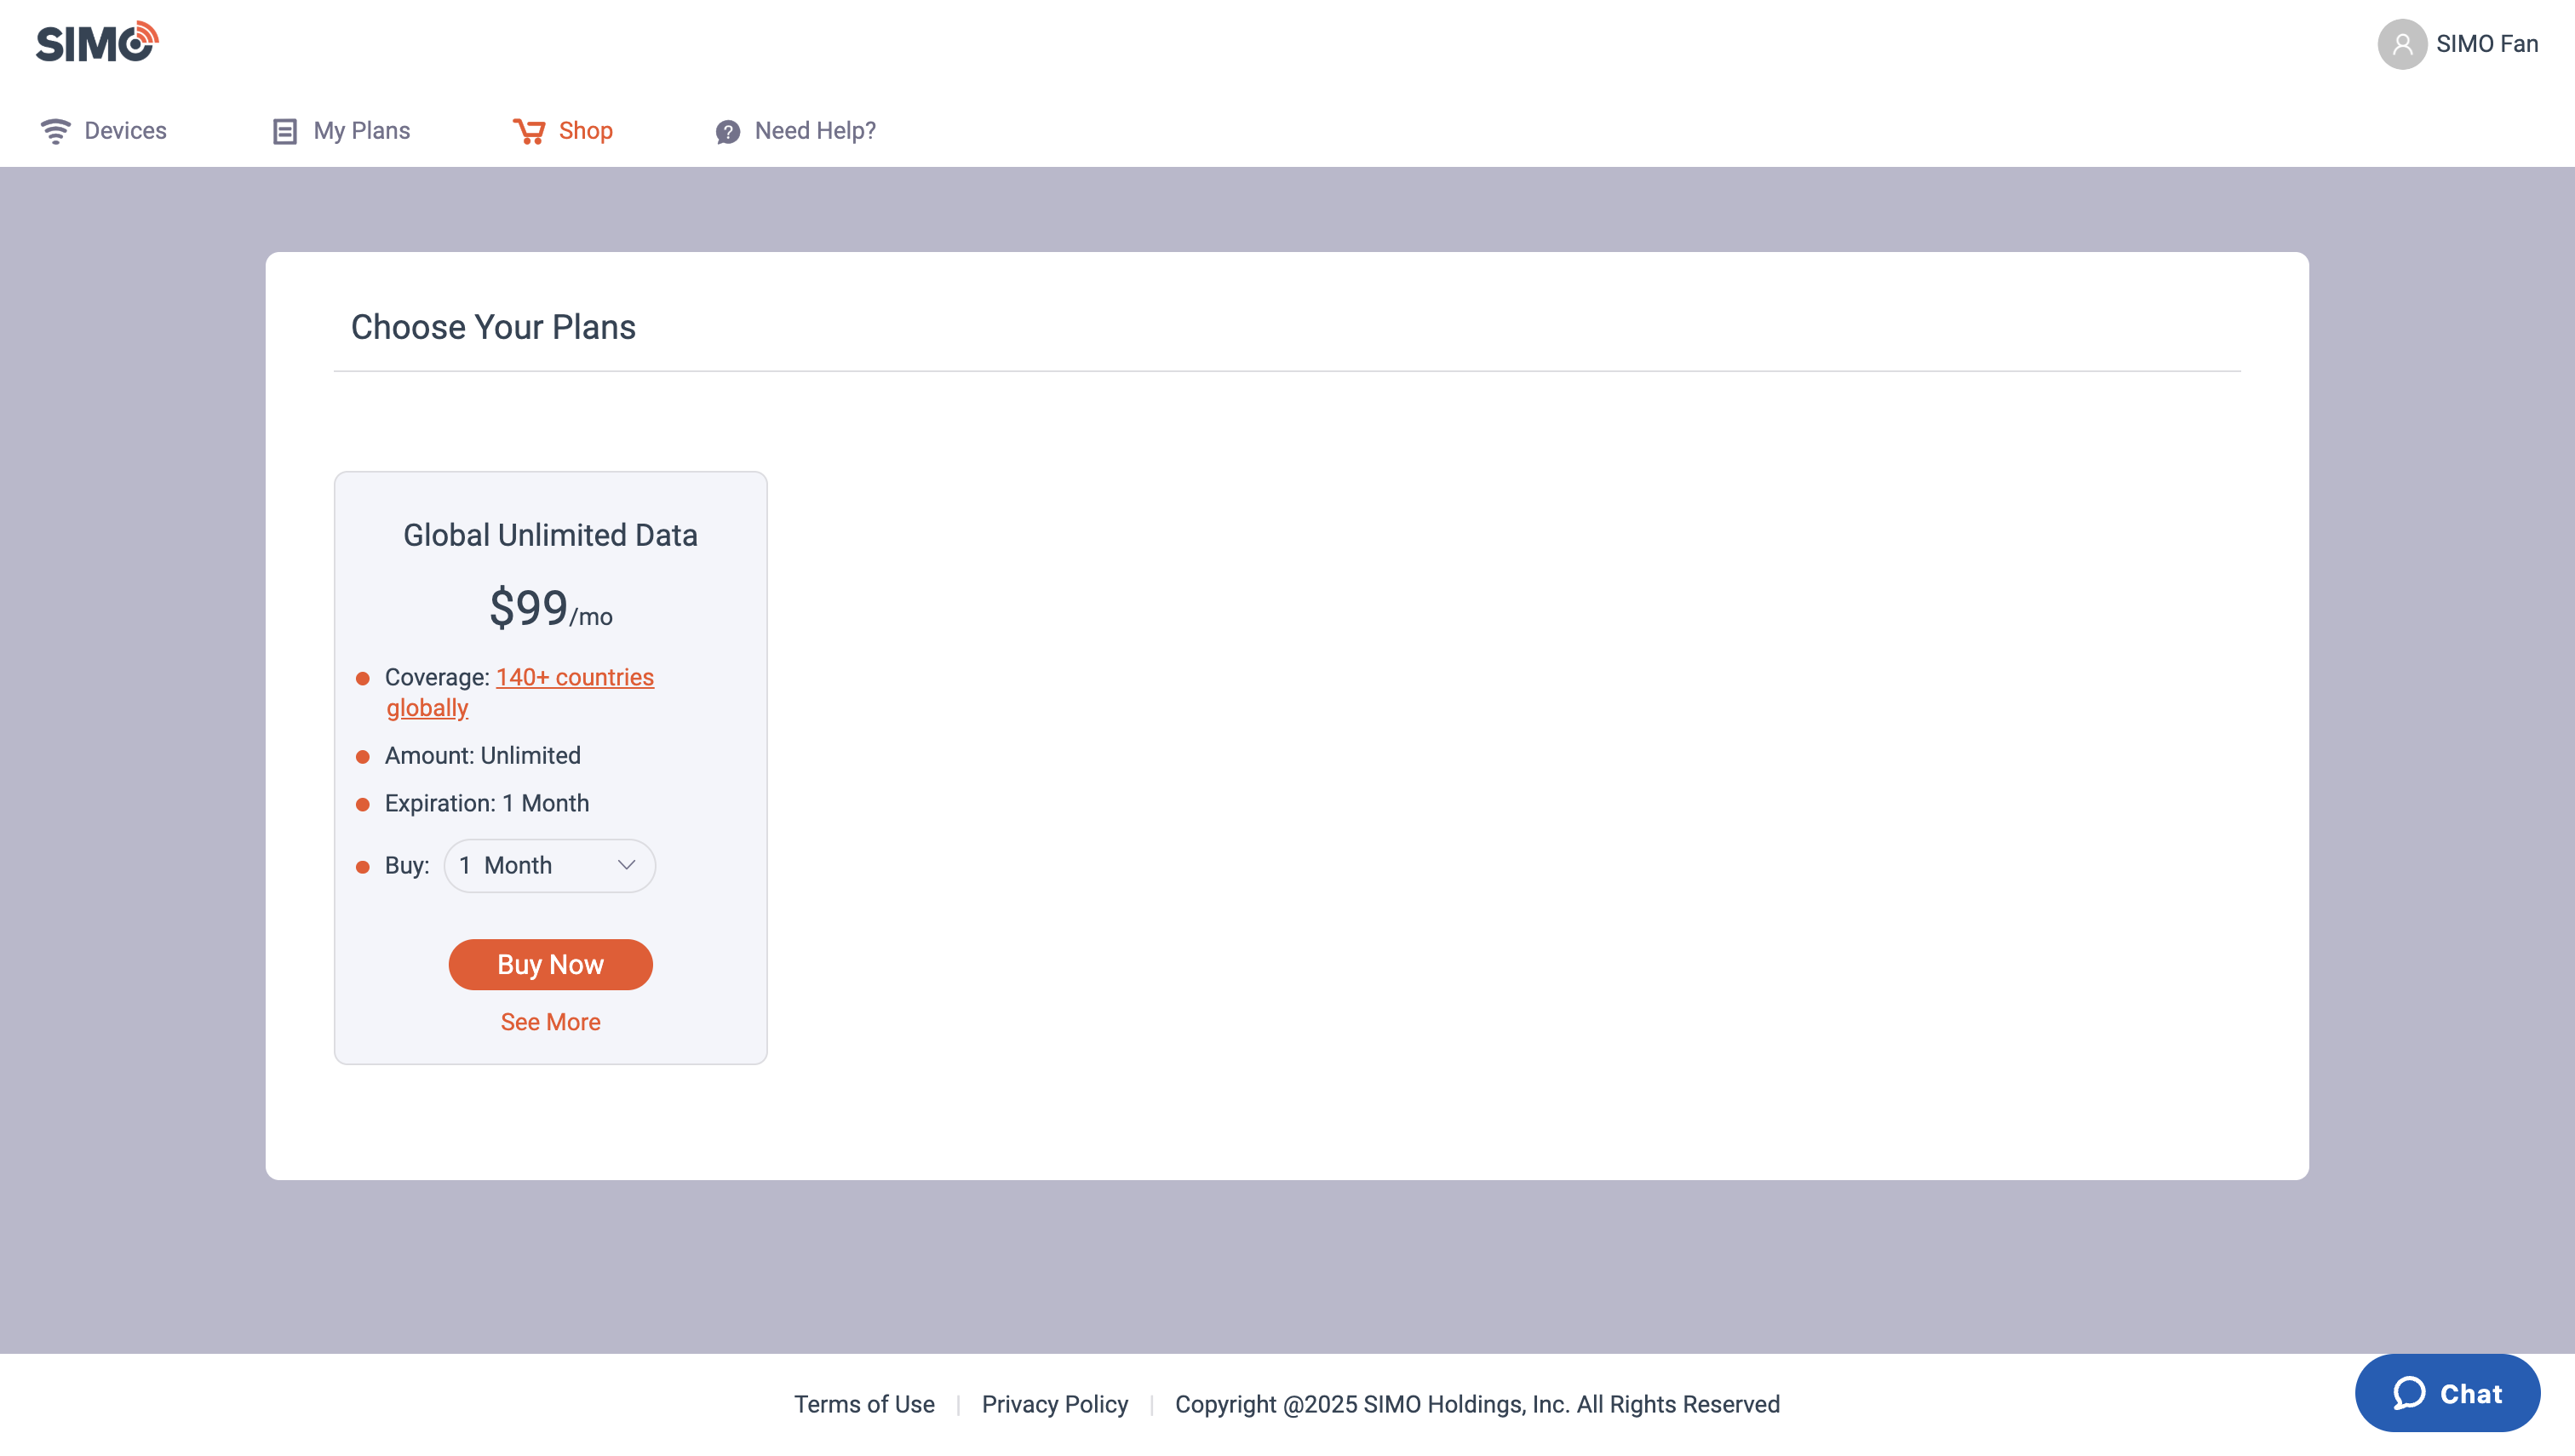Open the SIMO Fan user avatar

(2401, 44)
